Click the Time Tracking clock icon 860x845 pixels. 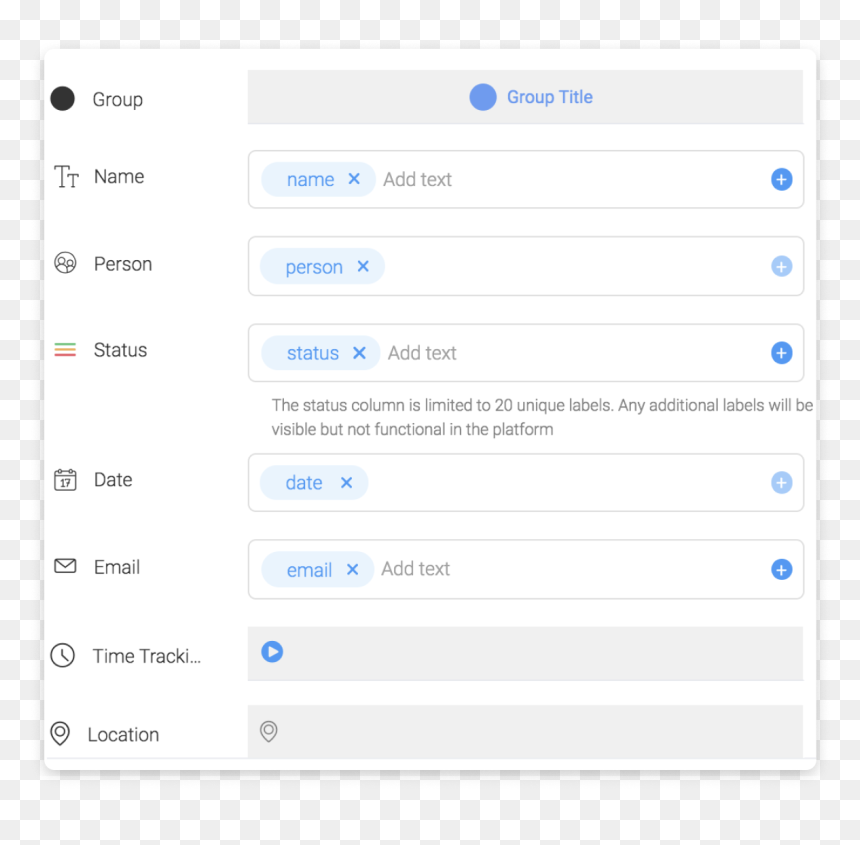[x=63, y=655]
